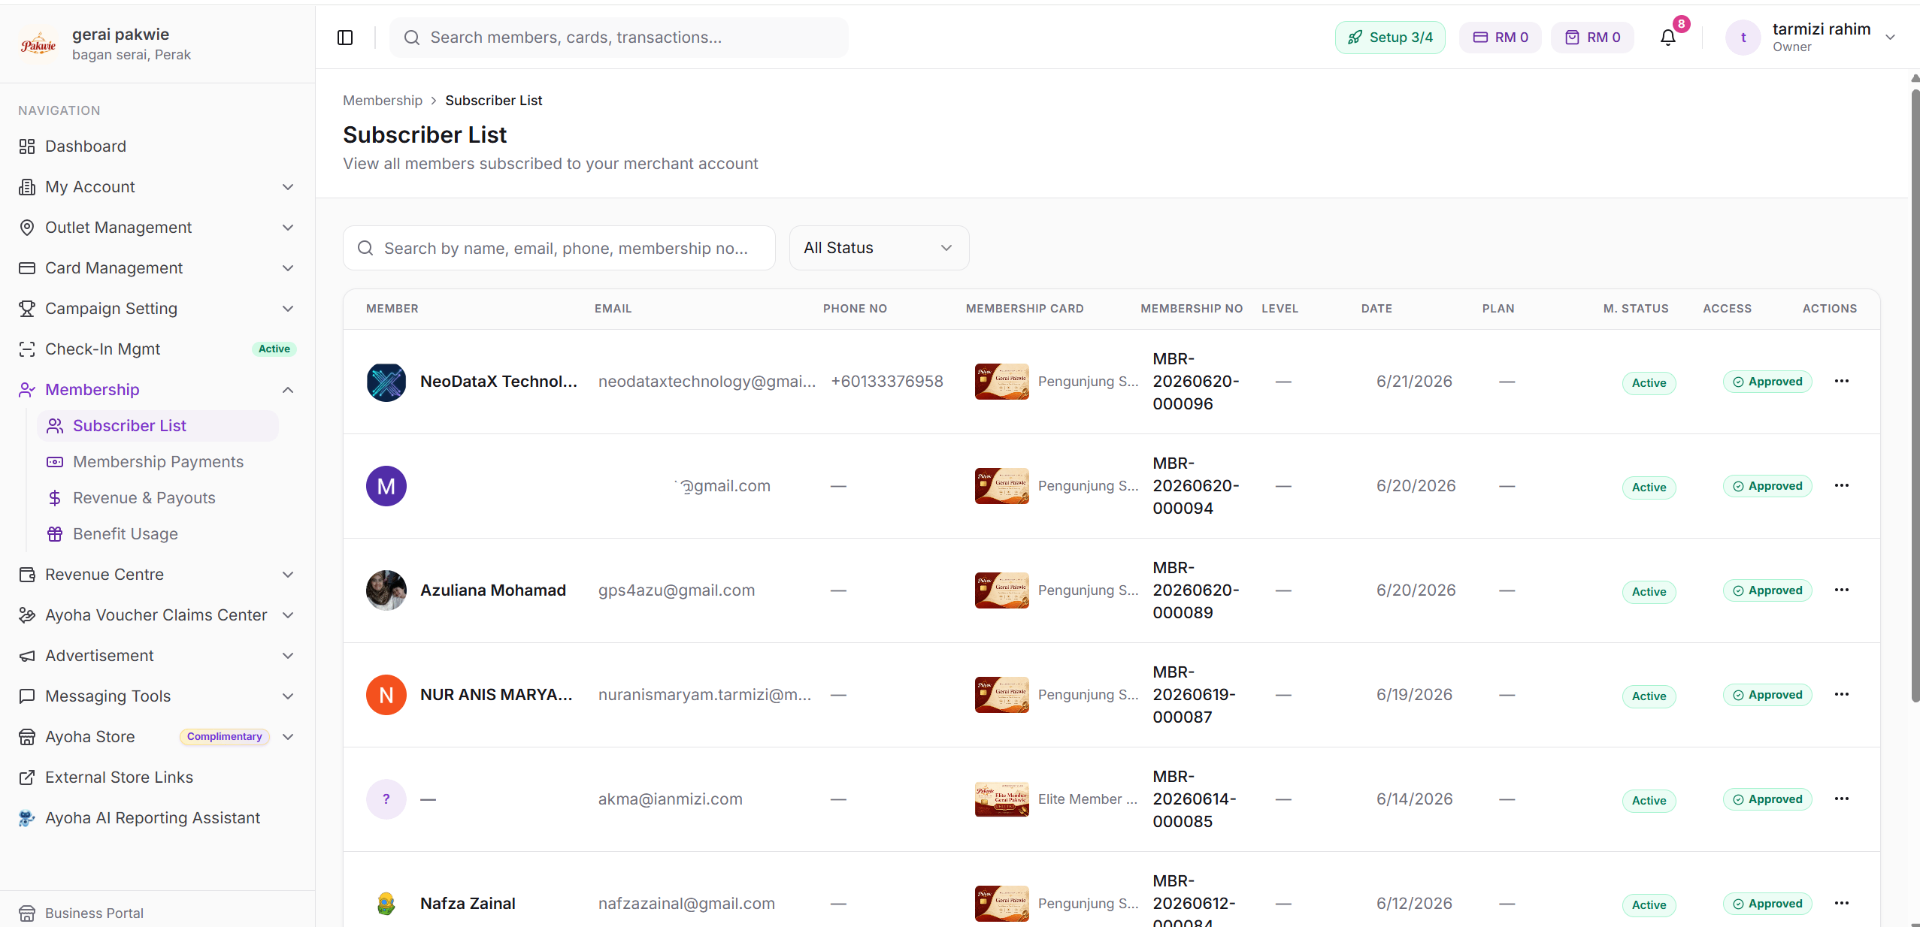This screenshot has width=1920, height=927.
Task: Click the Setup 3/4 rocket button
Action: [1390, 38]
